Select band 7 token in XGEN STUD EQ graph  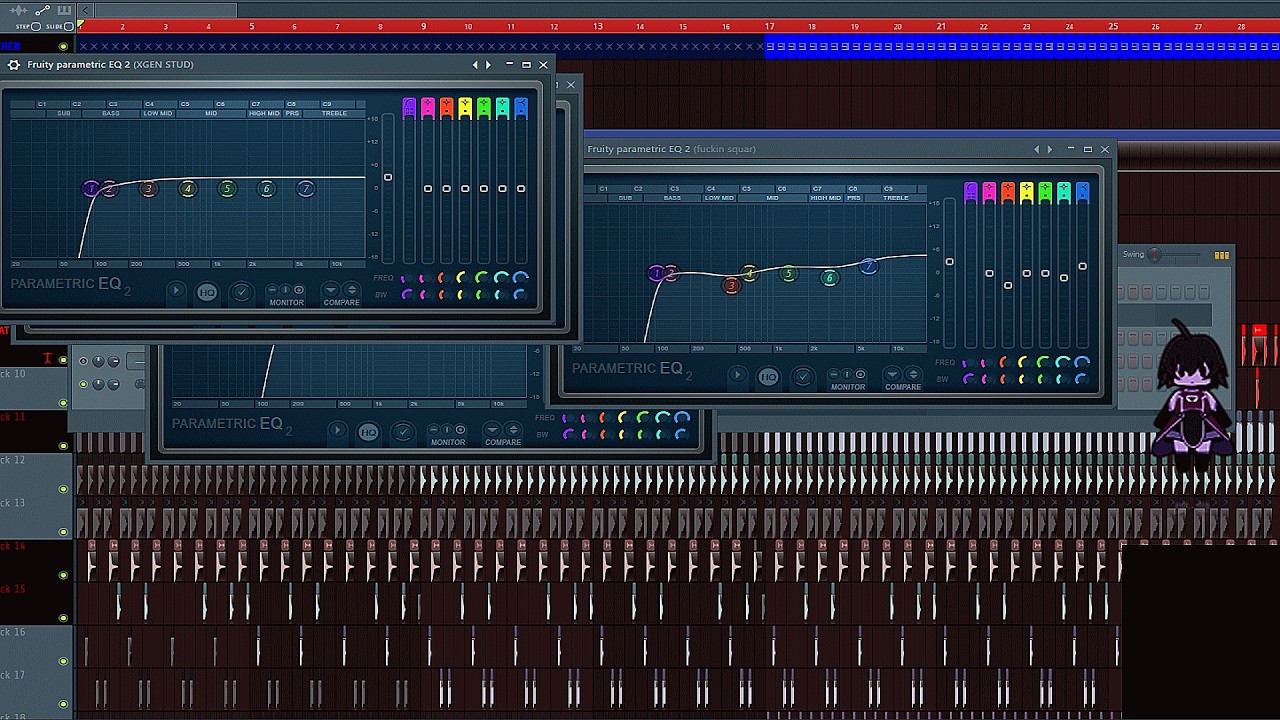point(306,189)
